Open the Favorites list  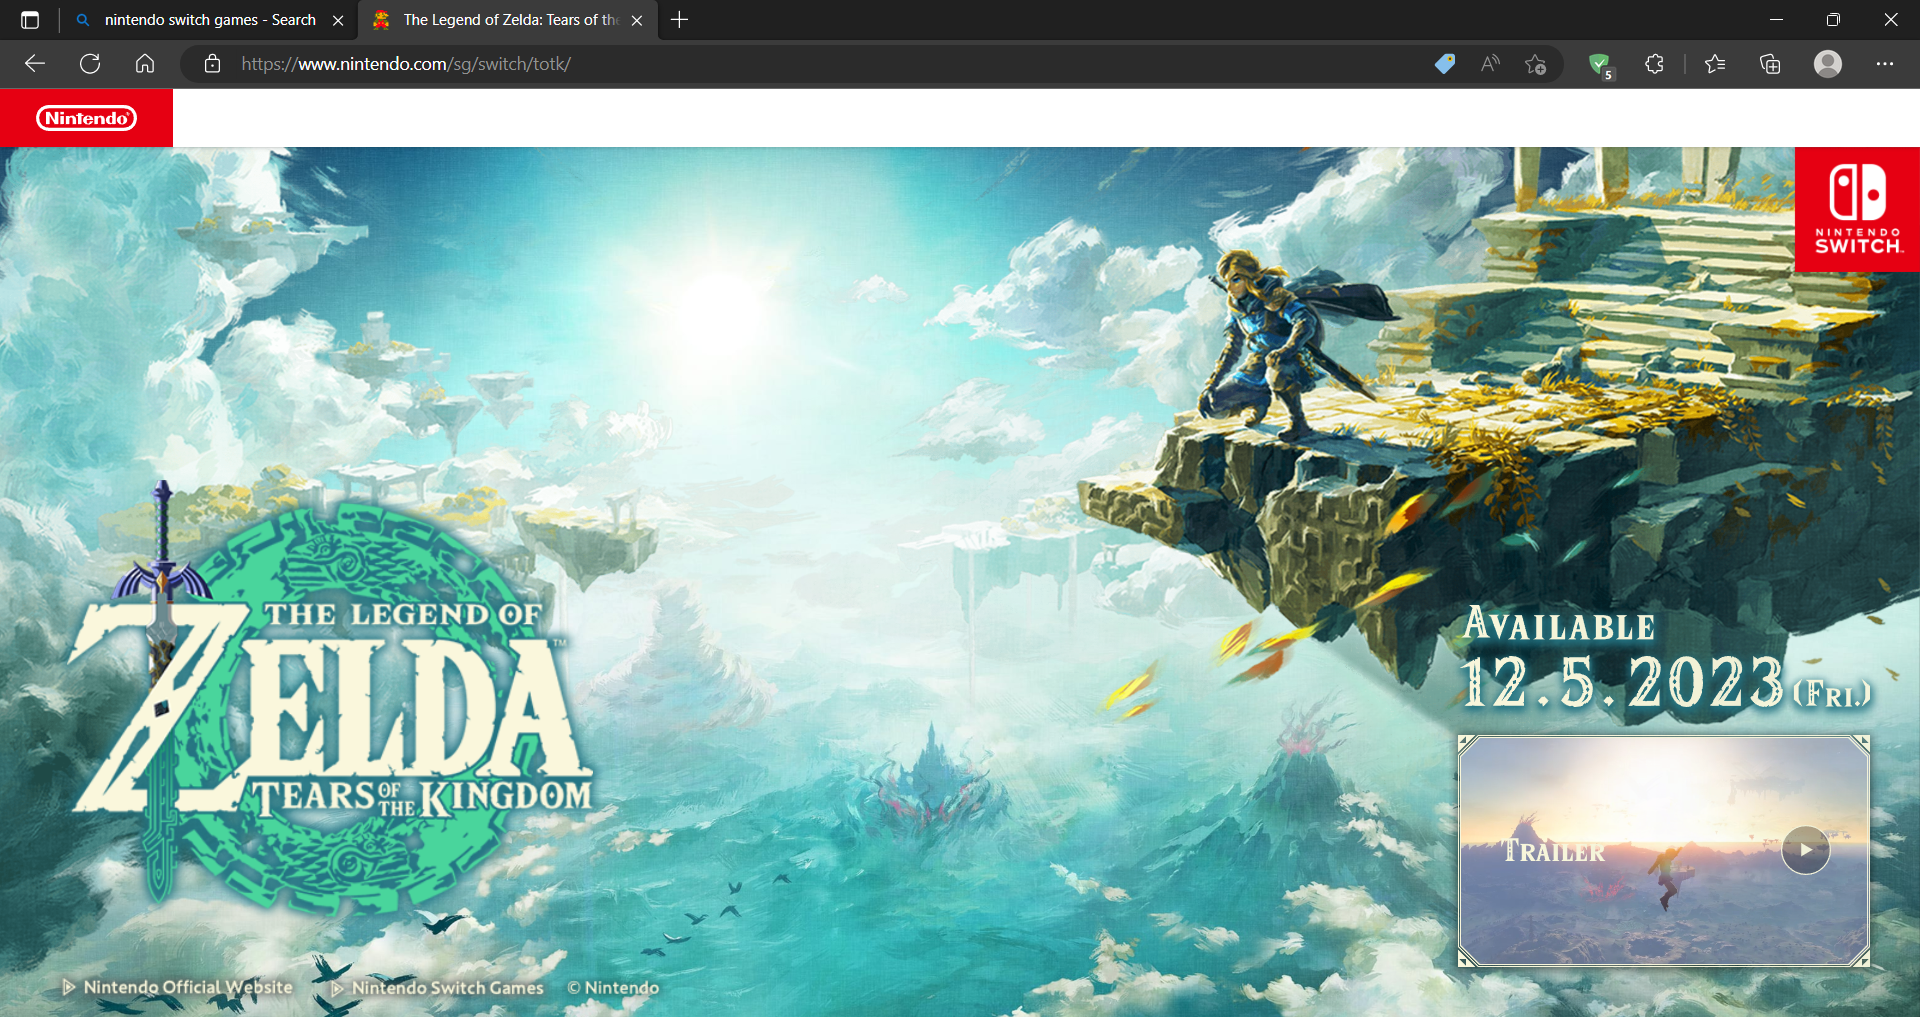click(x=1715, y=64)
